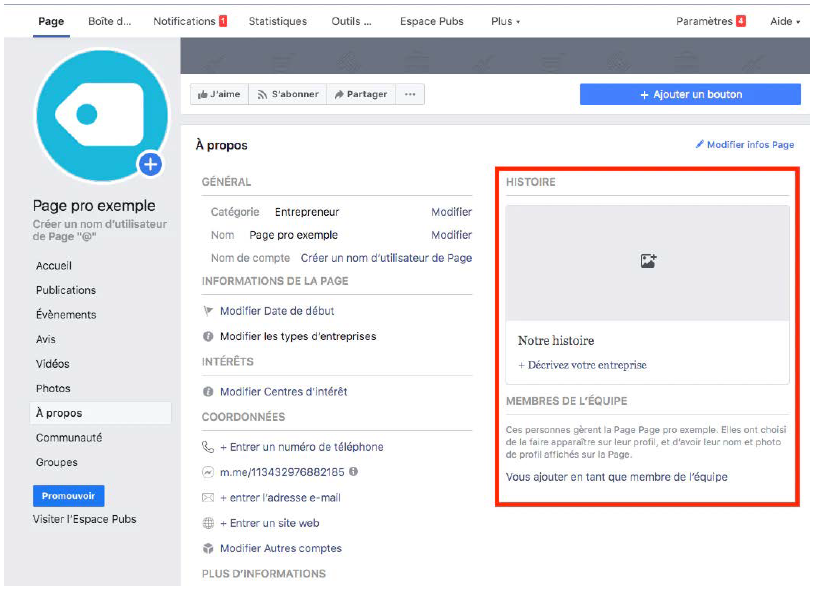This screenshot has width=817, height=589.
Task: Click Entrer un numéro de téléphone
Action: tap(302, 447)
